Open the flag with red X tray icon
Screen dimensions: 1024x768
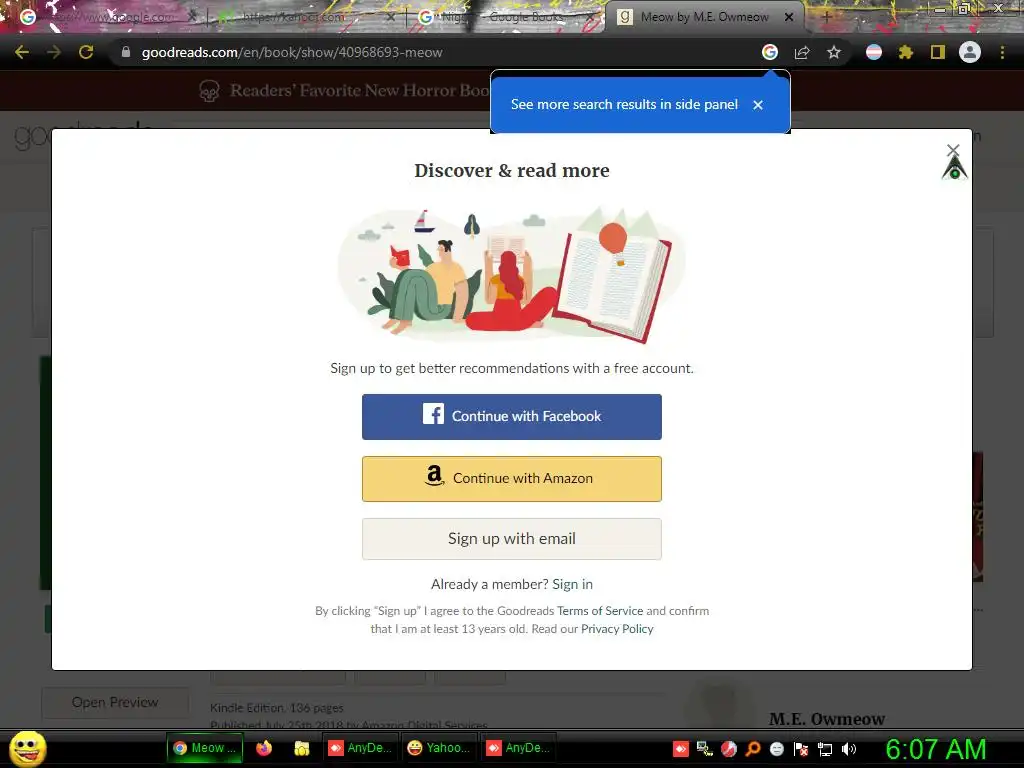click(x=801, y=749)
